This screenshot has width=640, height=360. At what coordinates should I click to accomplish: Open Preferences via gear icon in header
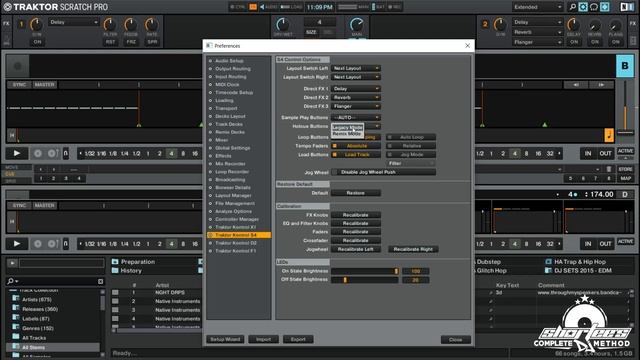(583, 7)
